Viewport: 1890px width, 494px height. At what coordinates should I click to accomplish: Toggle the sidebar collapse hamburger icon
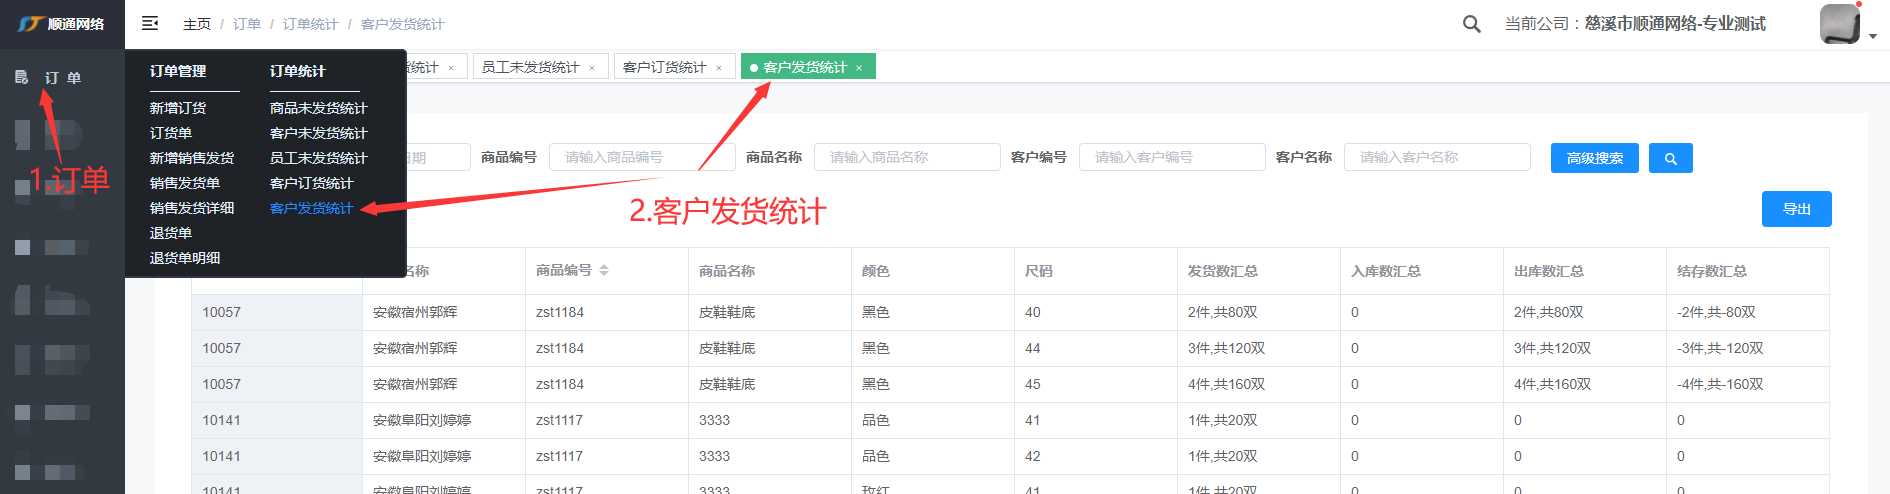150,23
